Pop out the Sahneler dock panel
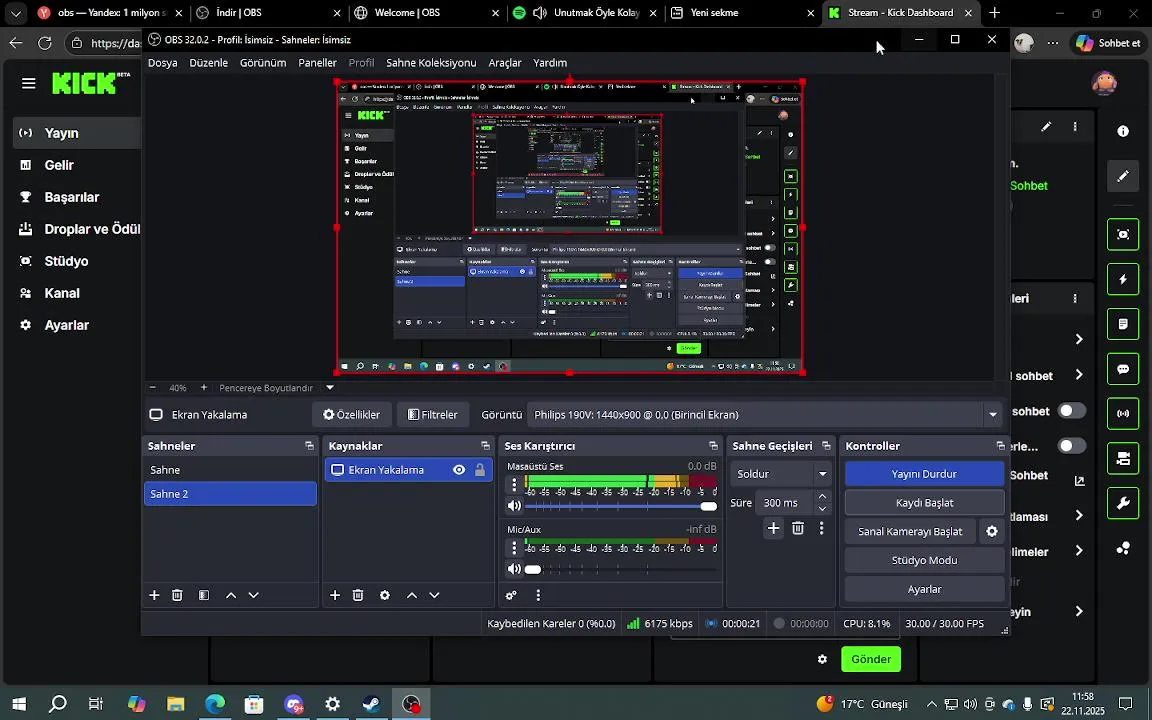Screen dimensions: 1152x720 coord(309,446)
